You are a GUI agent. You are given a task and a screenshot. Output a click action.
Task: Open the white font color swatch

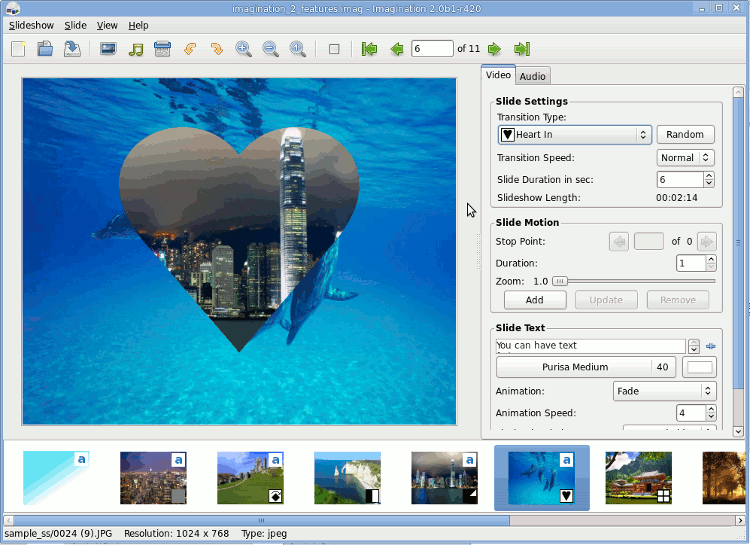click(x=699, y=367)
